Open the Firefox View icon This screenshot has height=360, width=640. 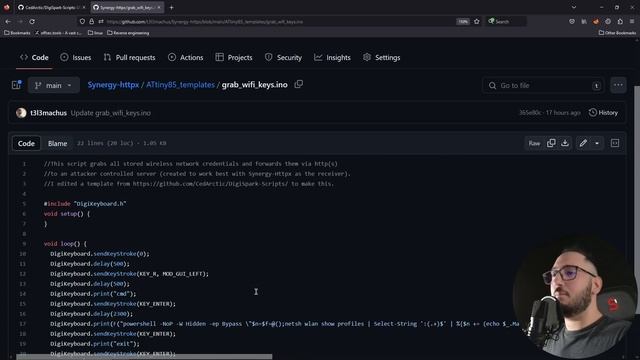tap(7, 7)
